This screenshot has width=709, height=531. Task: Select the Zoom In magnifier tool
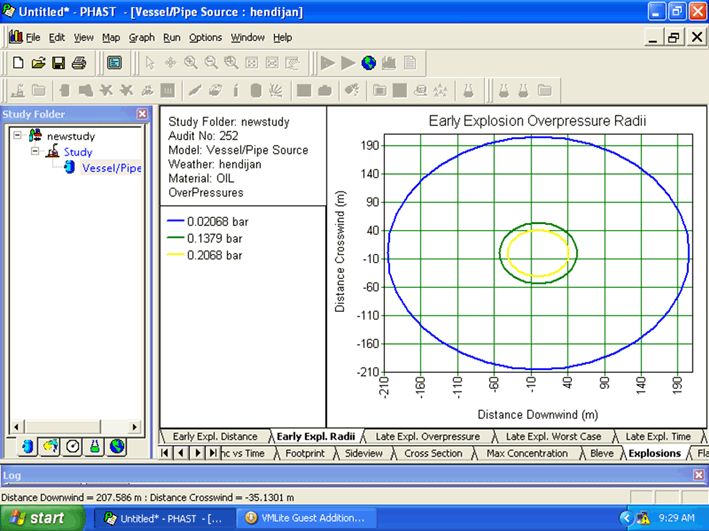click(190, 63)
